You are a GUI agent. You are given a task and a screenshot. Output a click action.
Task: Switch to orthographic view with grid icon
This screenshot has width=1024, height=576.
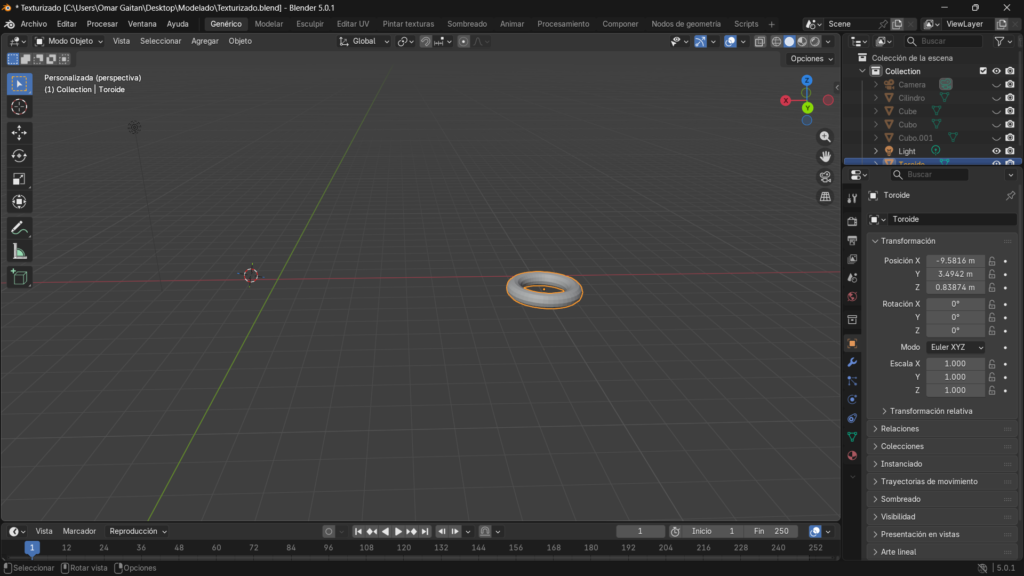pyautogui.click(x=825, y=197)
